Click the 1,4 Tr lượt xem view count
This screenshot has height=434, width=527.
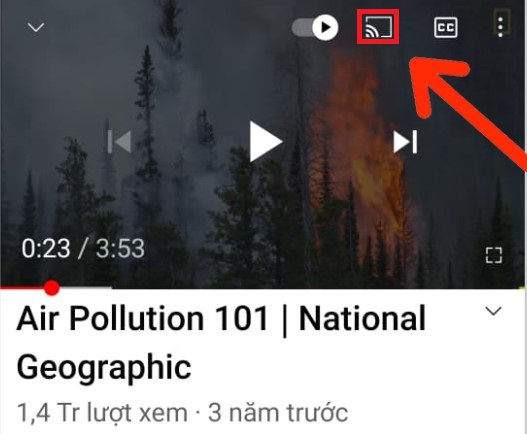102,412
